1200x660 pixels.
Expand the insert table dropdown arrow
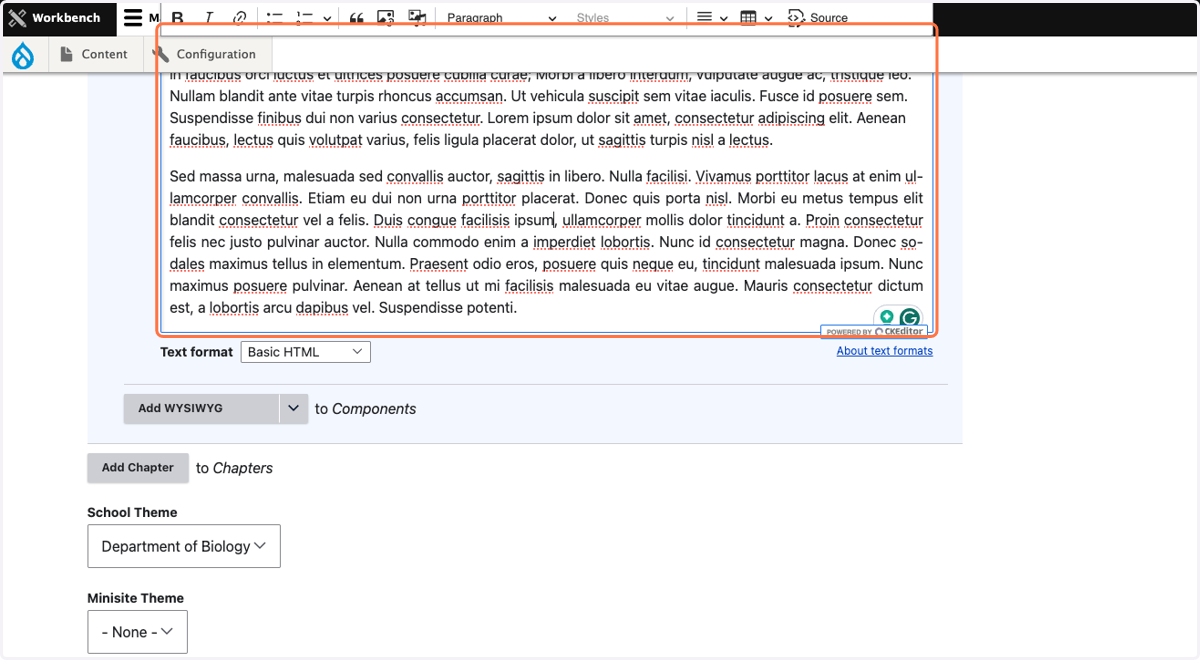pos(768,18)
